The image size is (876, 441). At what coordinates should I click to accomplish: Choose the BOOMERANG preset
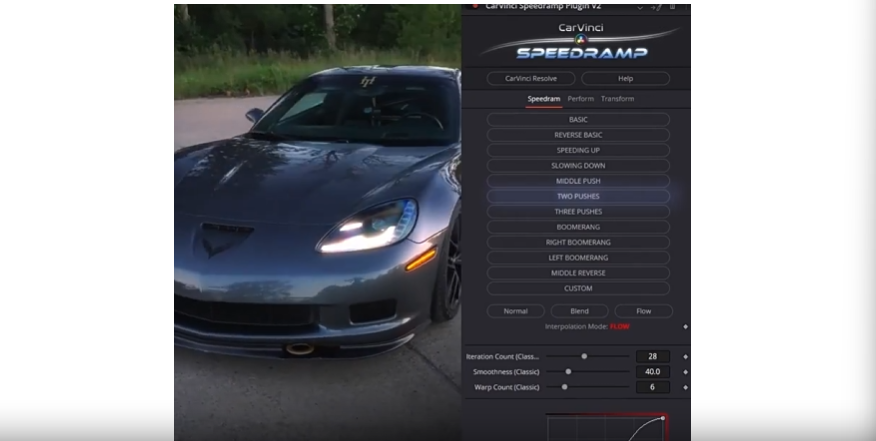pos(577,227)
